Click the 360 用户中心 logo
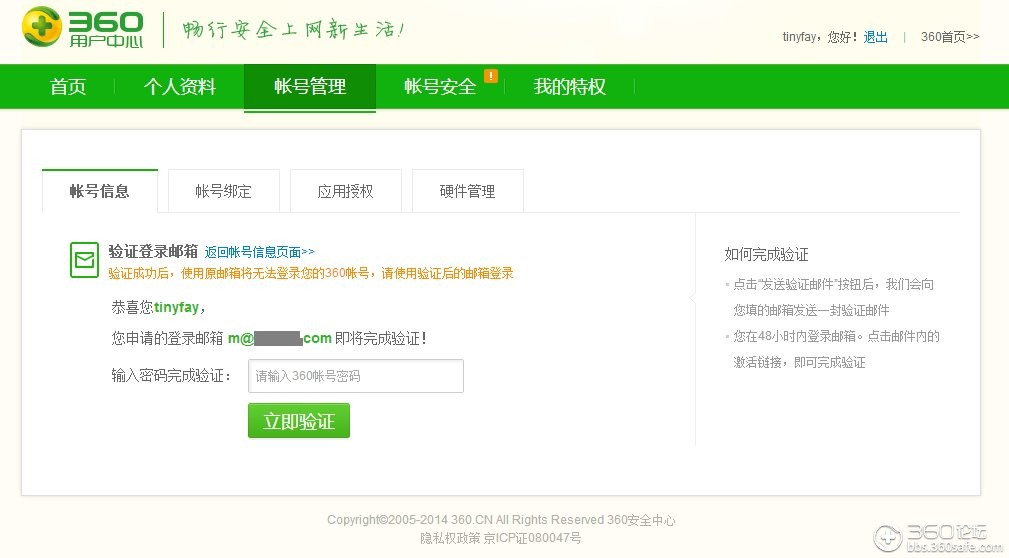 click(x=82, y=28)
